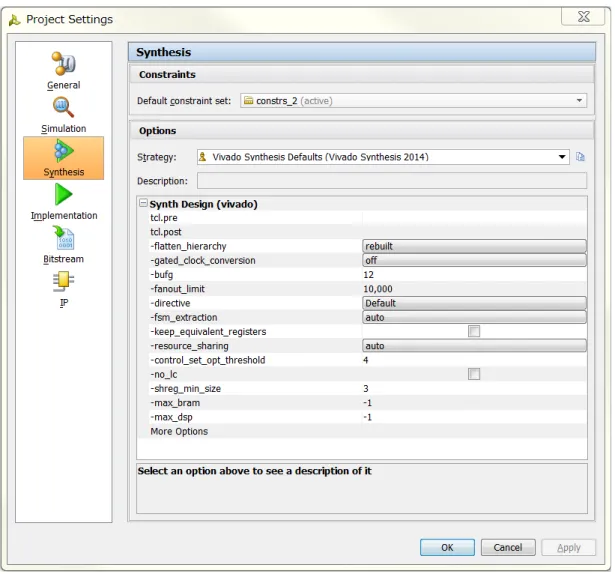The width and height of the screenshot is (615, 574).
Task: Select the tcl.post row label
Action: [x=166, y=232]
